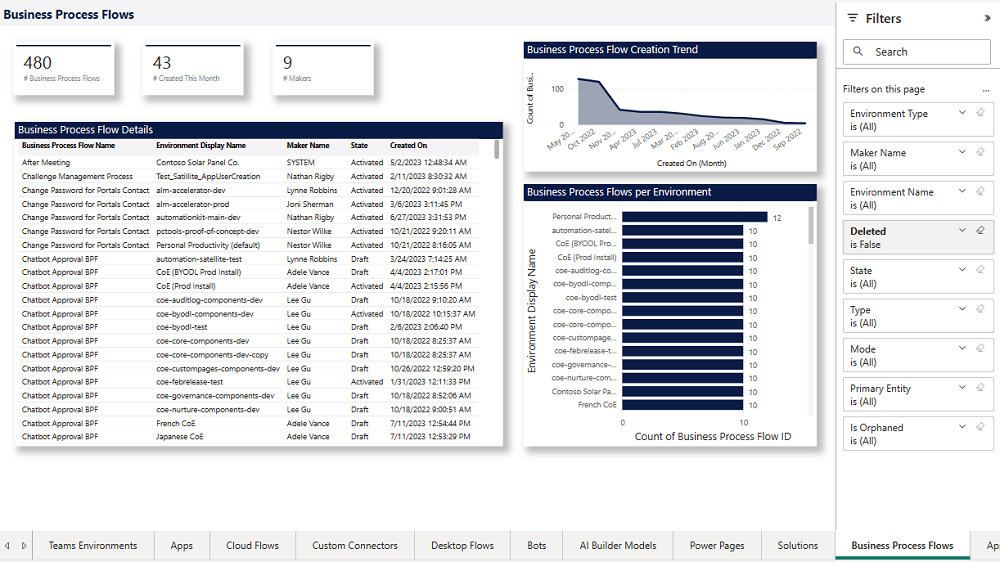Open the Desktop Flows tab

click(462, 545)
